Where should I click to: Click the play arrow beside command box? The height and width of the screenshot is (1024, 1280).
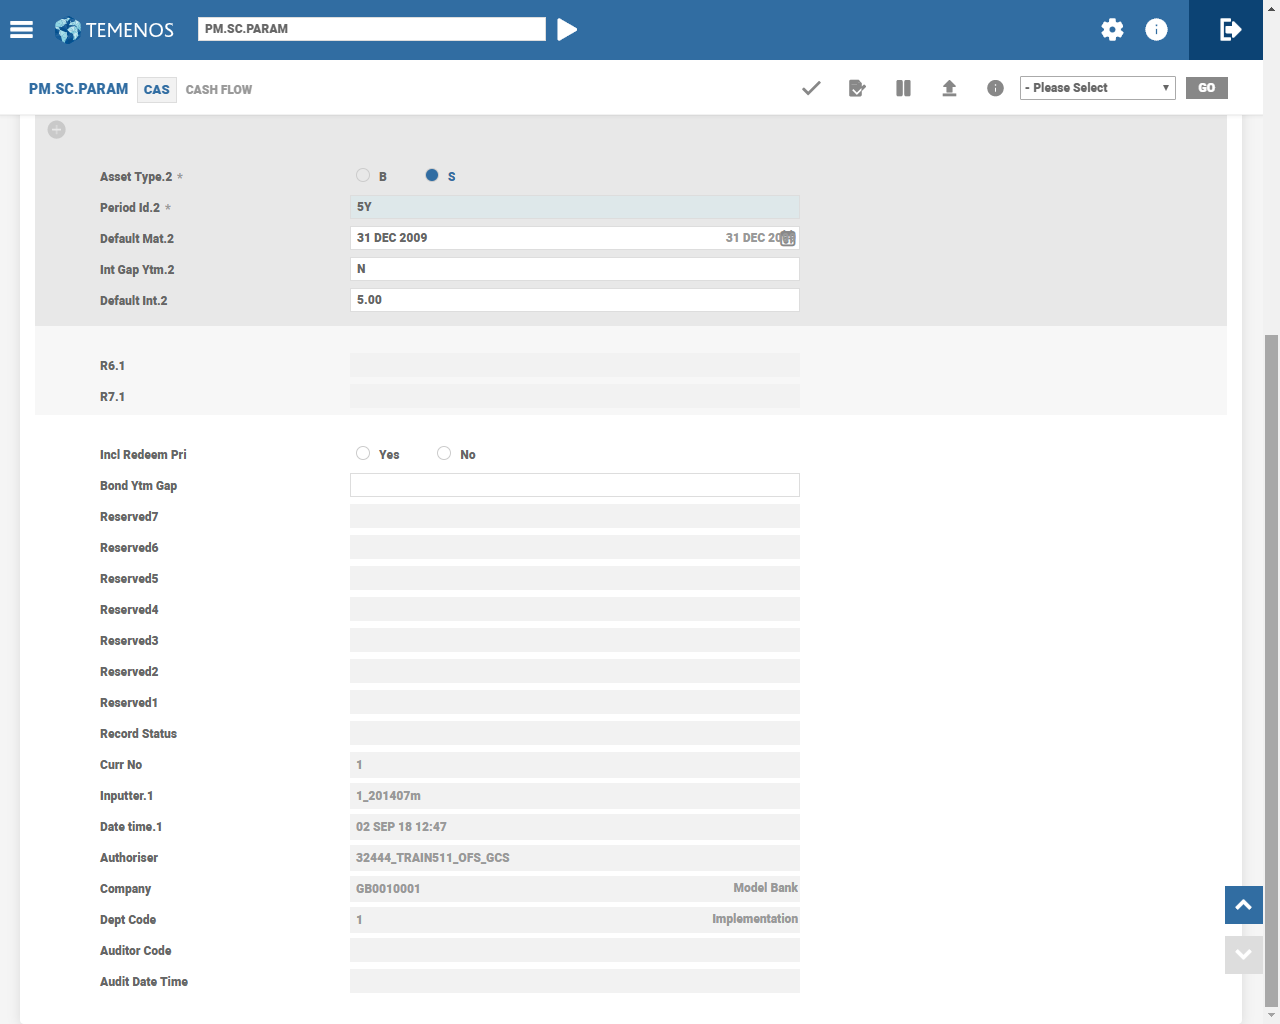coord(567,30)
